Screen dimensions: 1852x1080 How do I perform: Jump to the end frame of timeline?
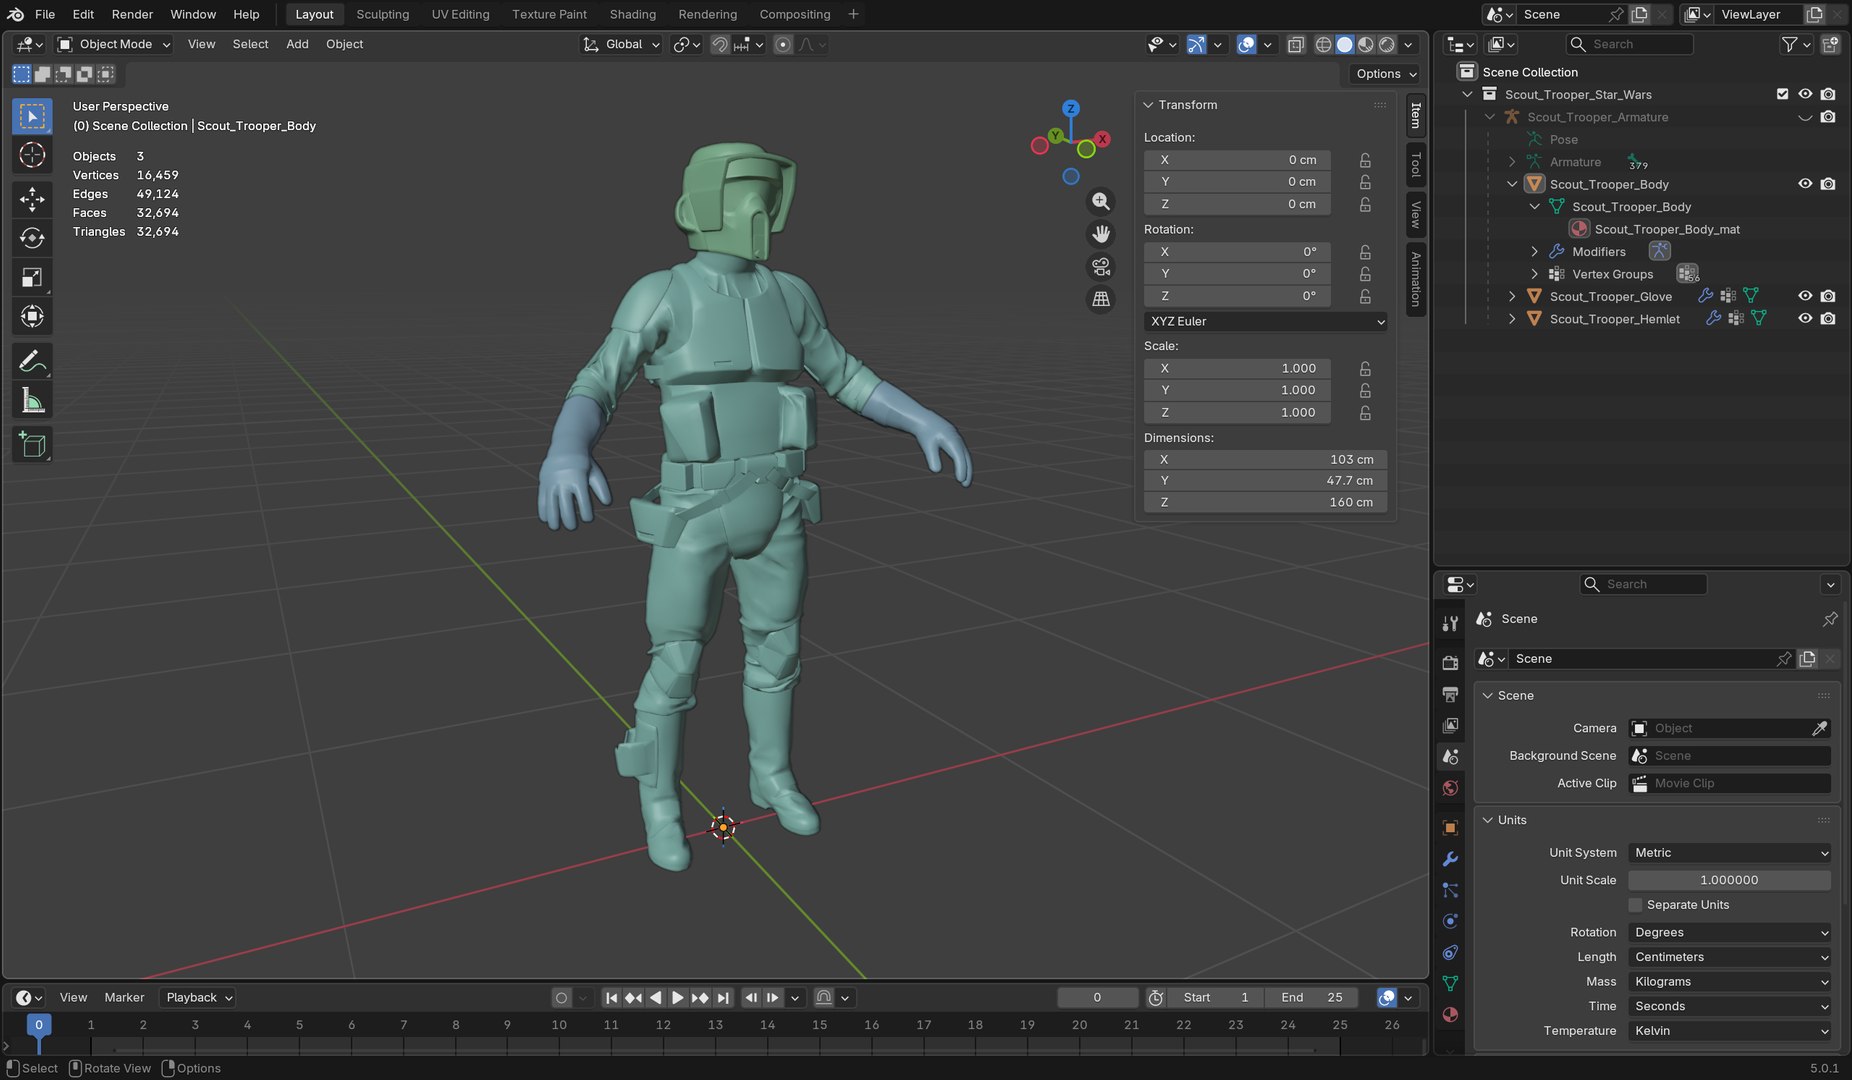point(723,998)
